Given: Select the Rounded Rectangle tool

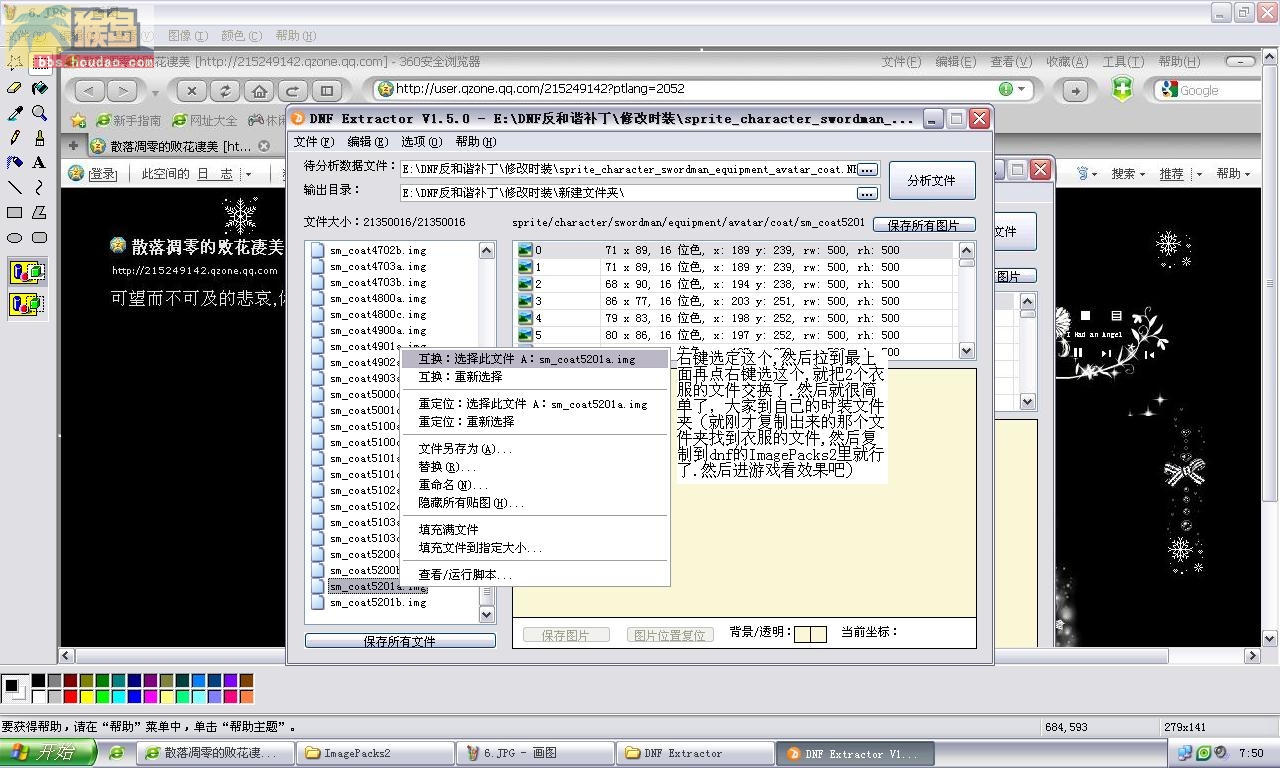Looking at the screenshot, I should [x=40, y=238].
